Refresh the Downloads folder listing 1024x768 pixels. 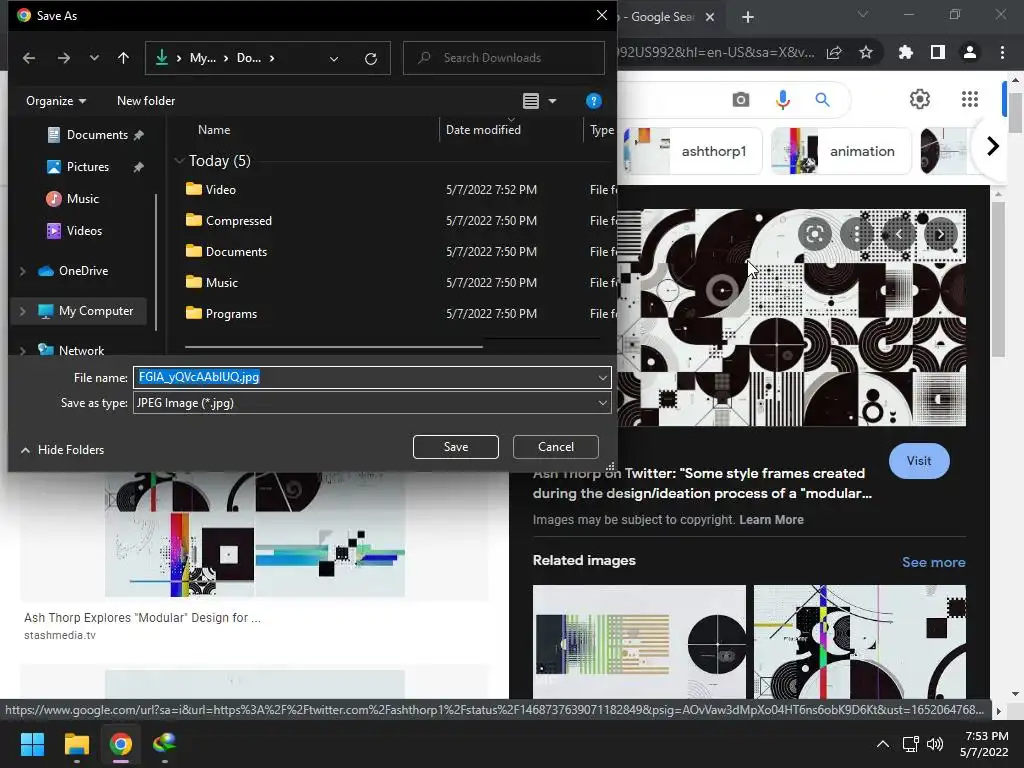371,59
